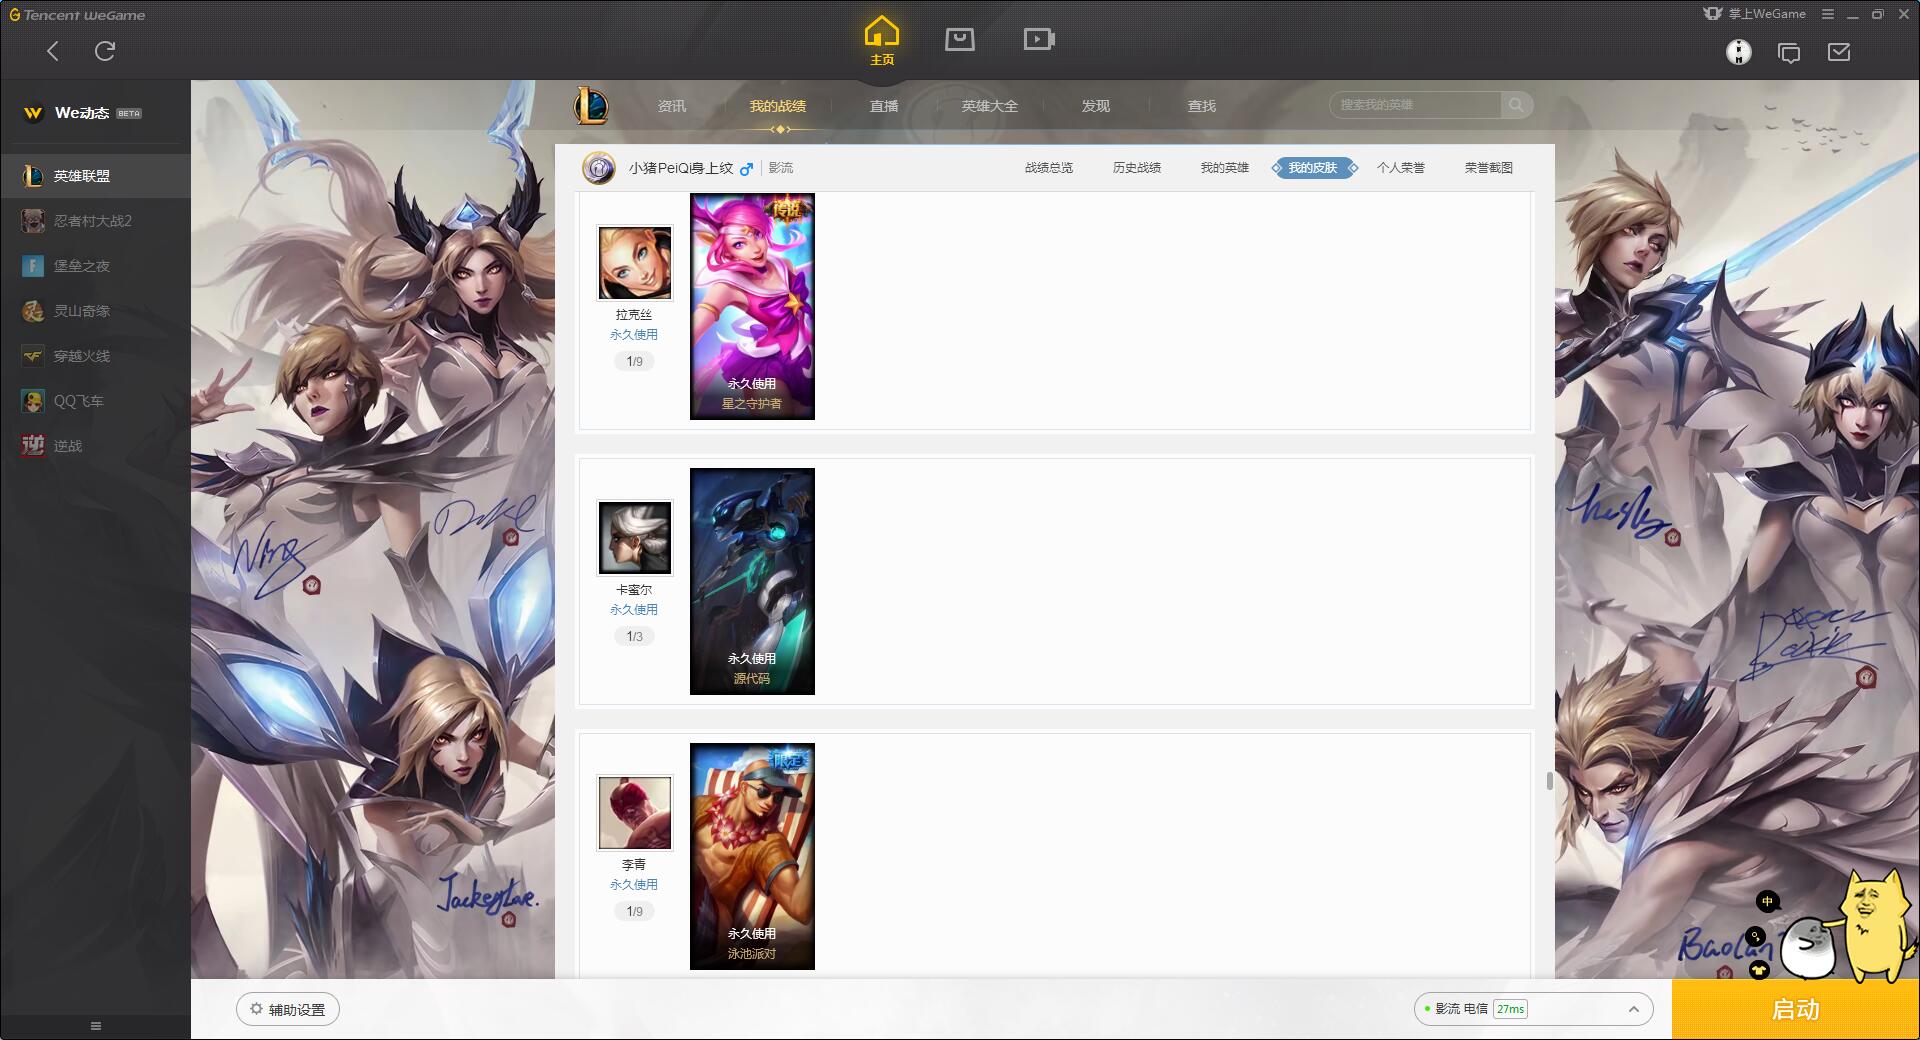Expand the sidebar bottom menu handle
Screen dimensions: 1920x1040
coord(96,1026)
